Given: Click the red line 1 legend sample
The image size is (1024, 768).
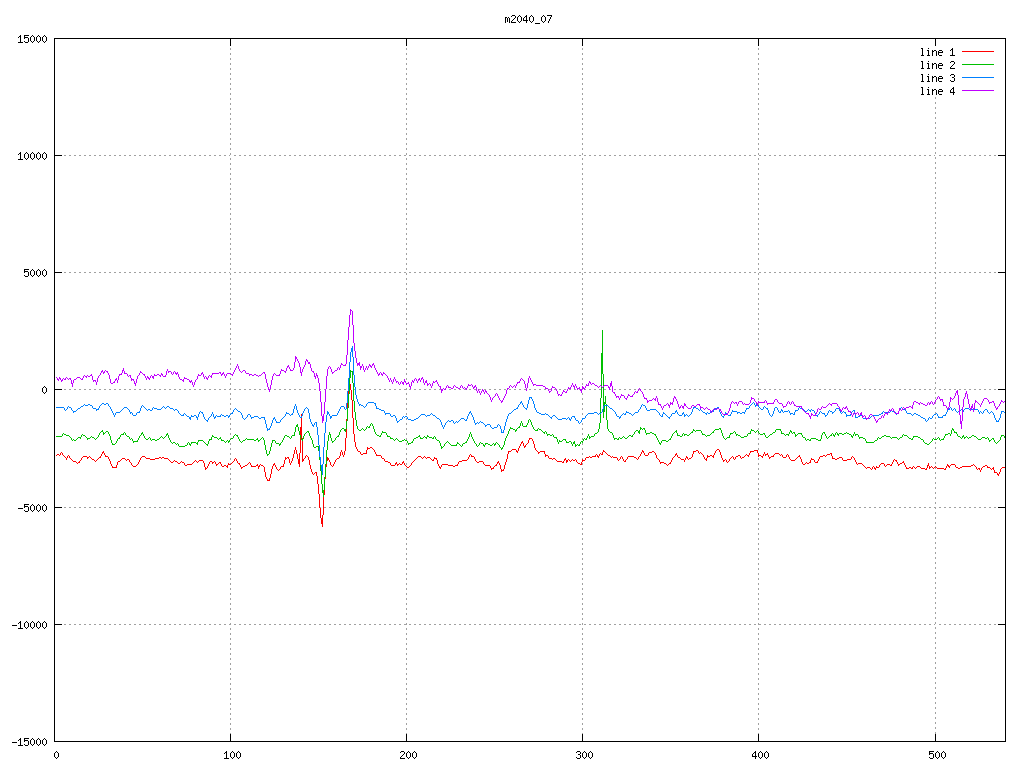Looking at the screenshot, I should 978,52.
